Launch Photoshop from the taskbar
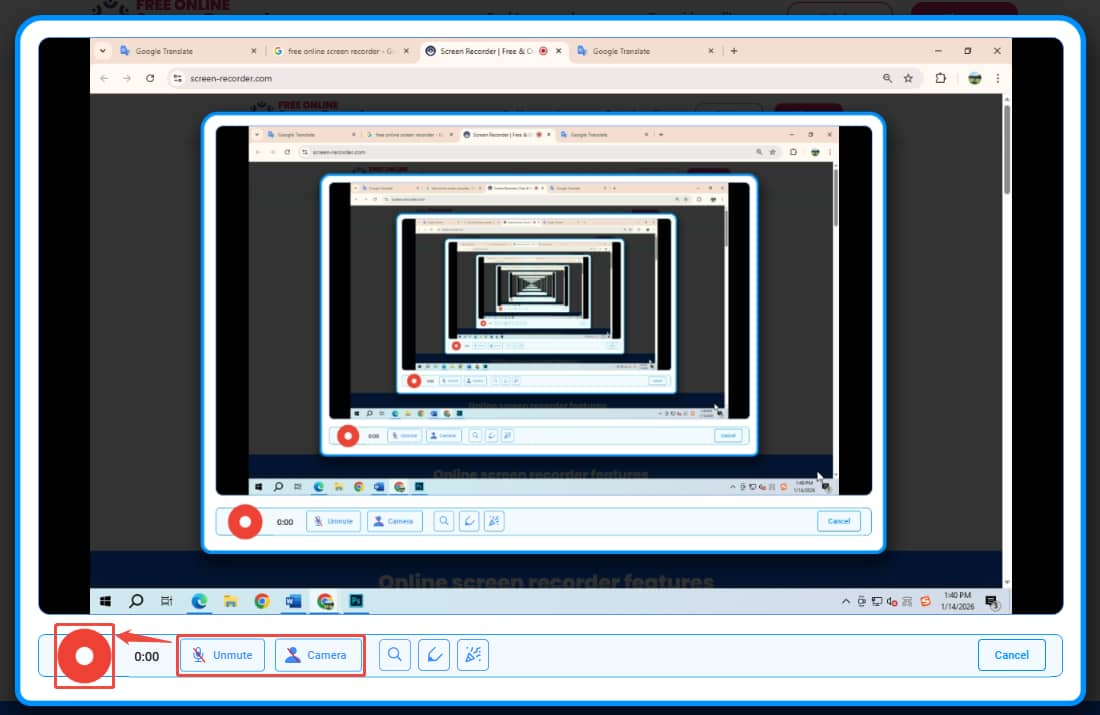Image resolution: width=1100 pixels, height=715 pixels. [358, 601]
